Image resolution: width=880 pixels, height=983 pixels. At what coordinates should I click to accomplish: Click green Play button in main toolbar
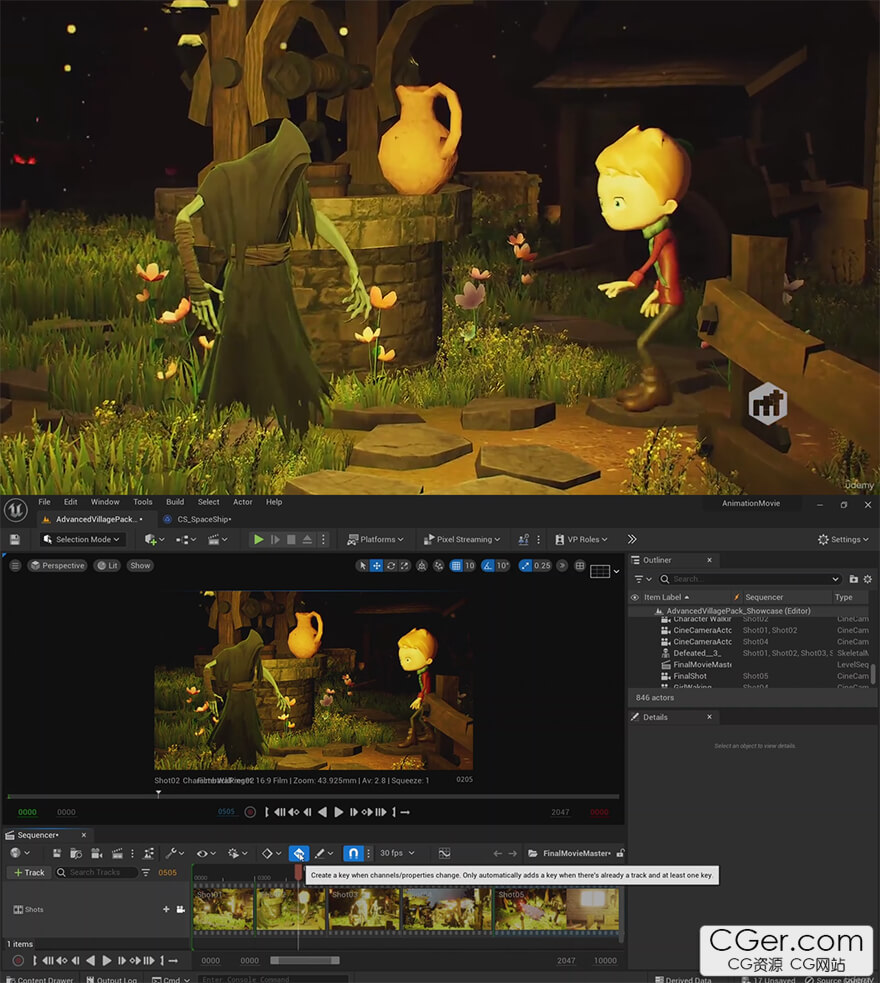pos(258,539)
